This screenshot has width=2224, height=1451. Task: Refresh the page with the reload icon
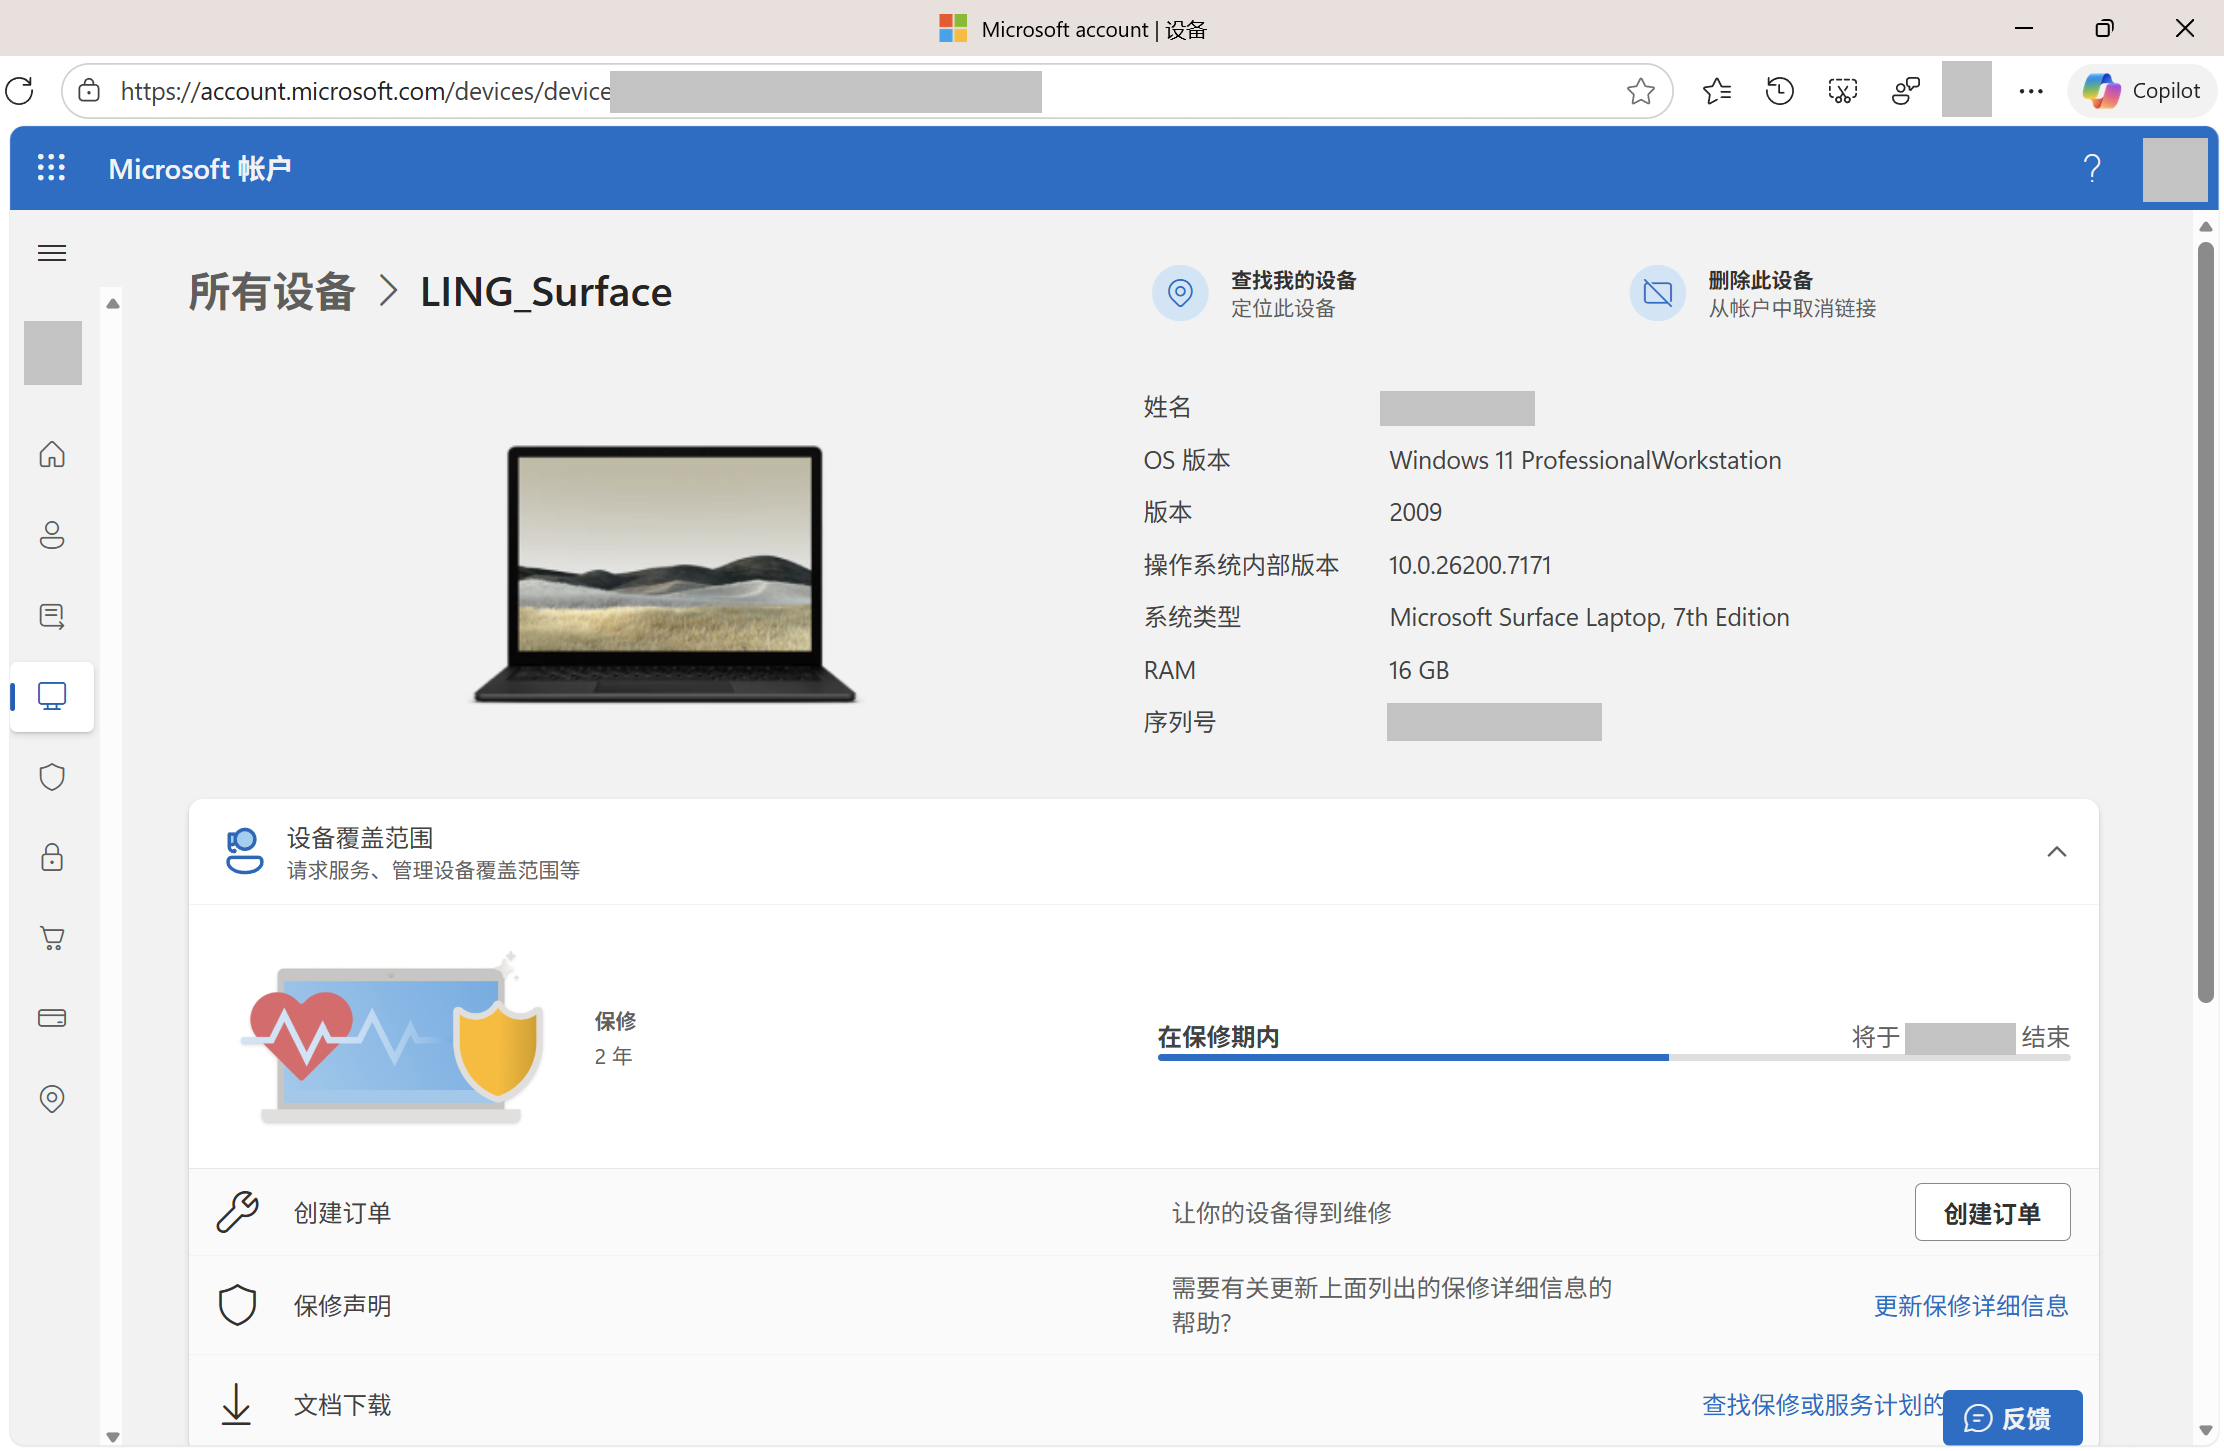coord(20,91)
